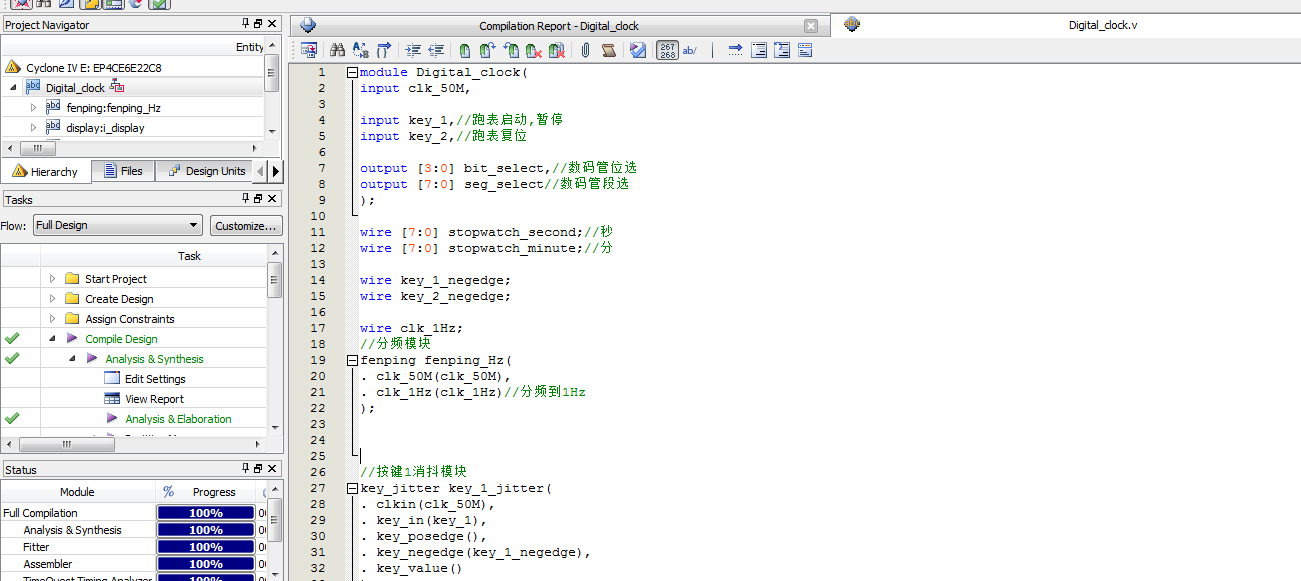The height and width of the screenshot is (581, 1301).
Task: Jump to next bookmark icon
Action: [x=488, y=50]
